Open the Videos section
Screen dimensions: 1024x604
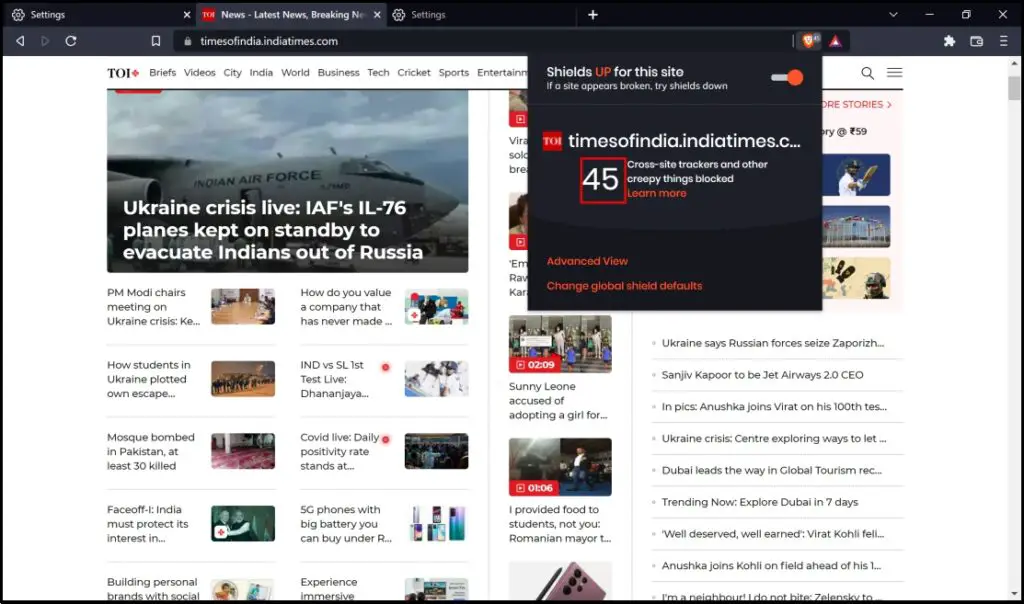[199, 72]
